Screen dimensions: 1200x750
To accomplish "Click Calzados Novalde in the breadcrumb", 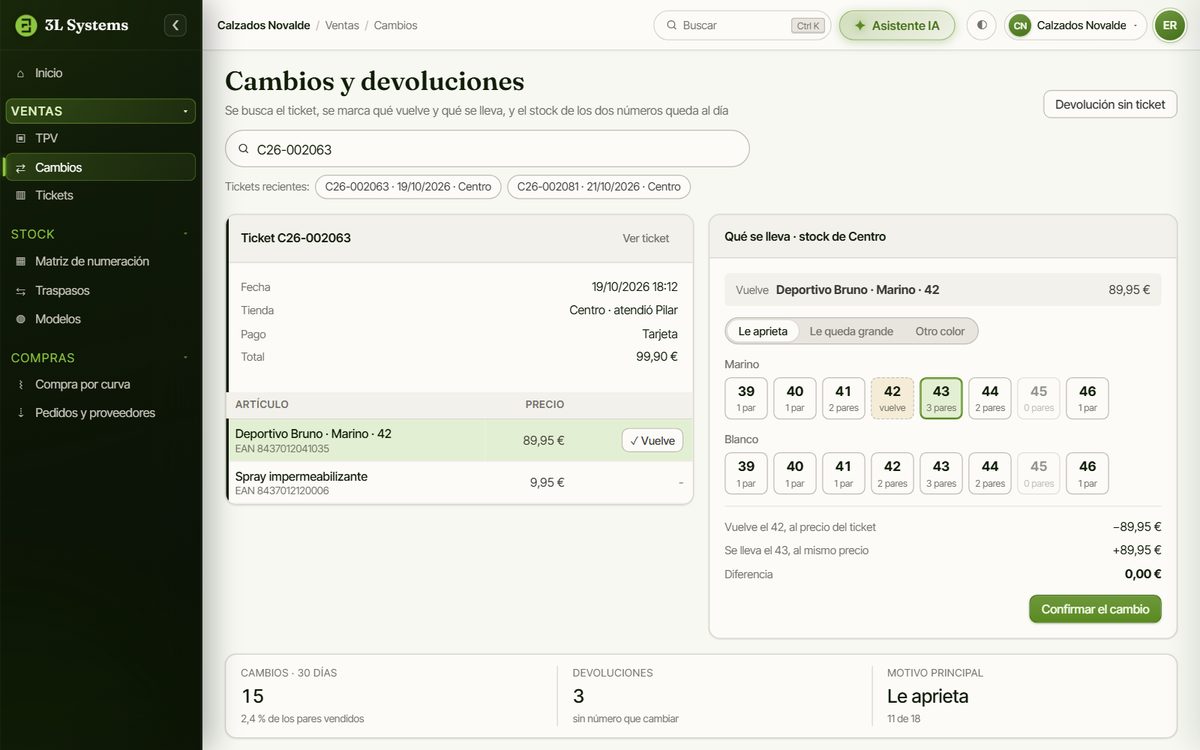I will [x=263, y=25].
